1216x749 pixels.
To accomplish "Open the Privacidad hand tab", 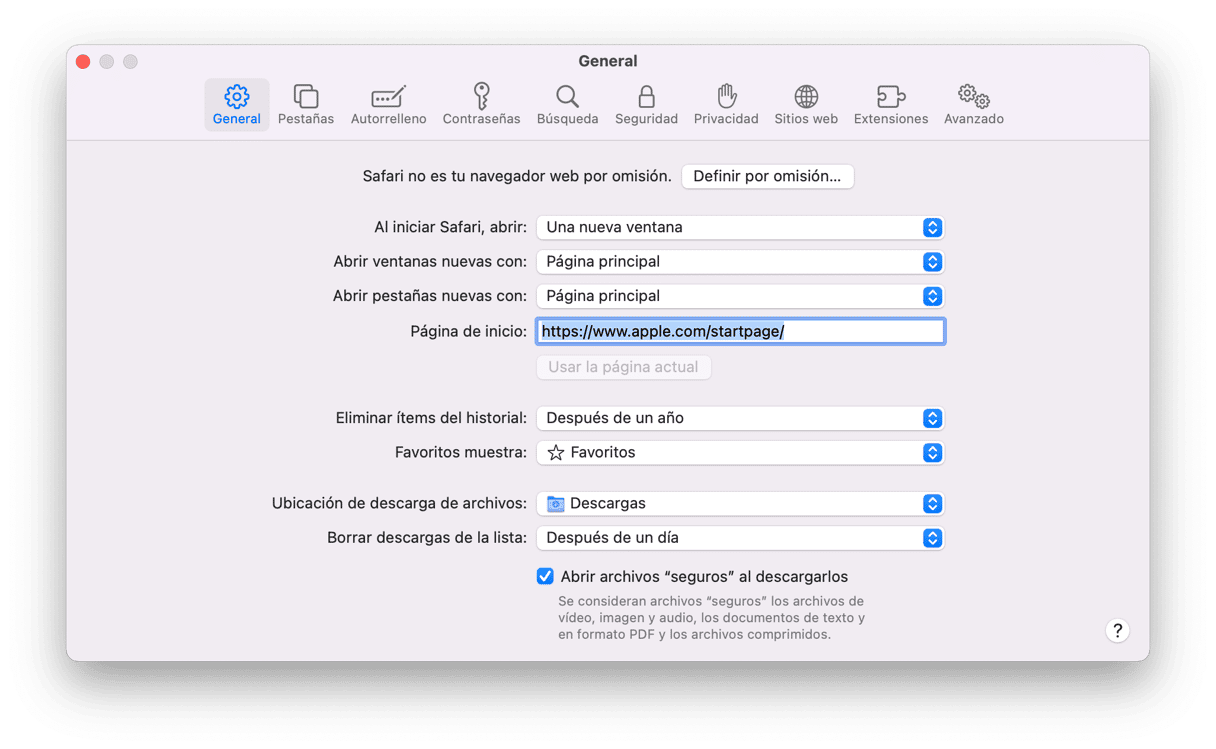I will click(x=726, y=105).
